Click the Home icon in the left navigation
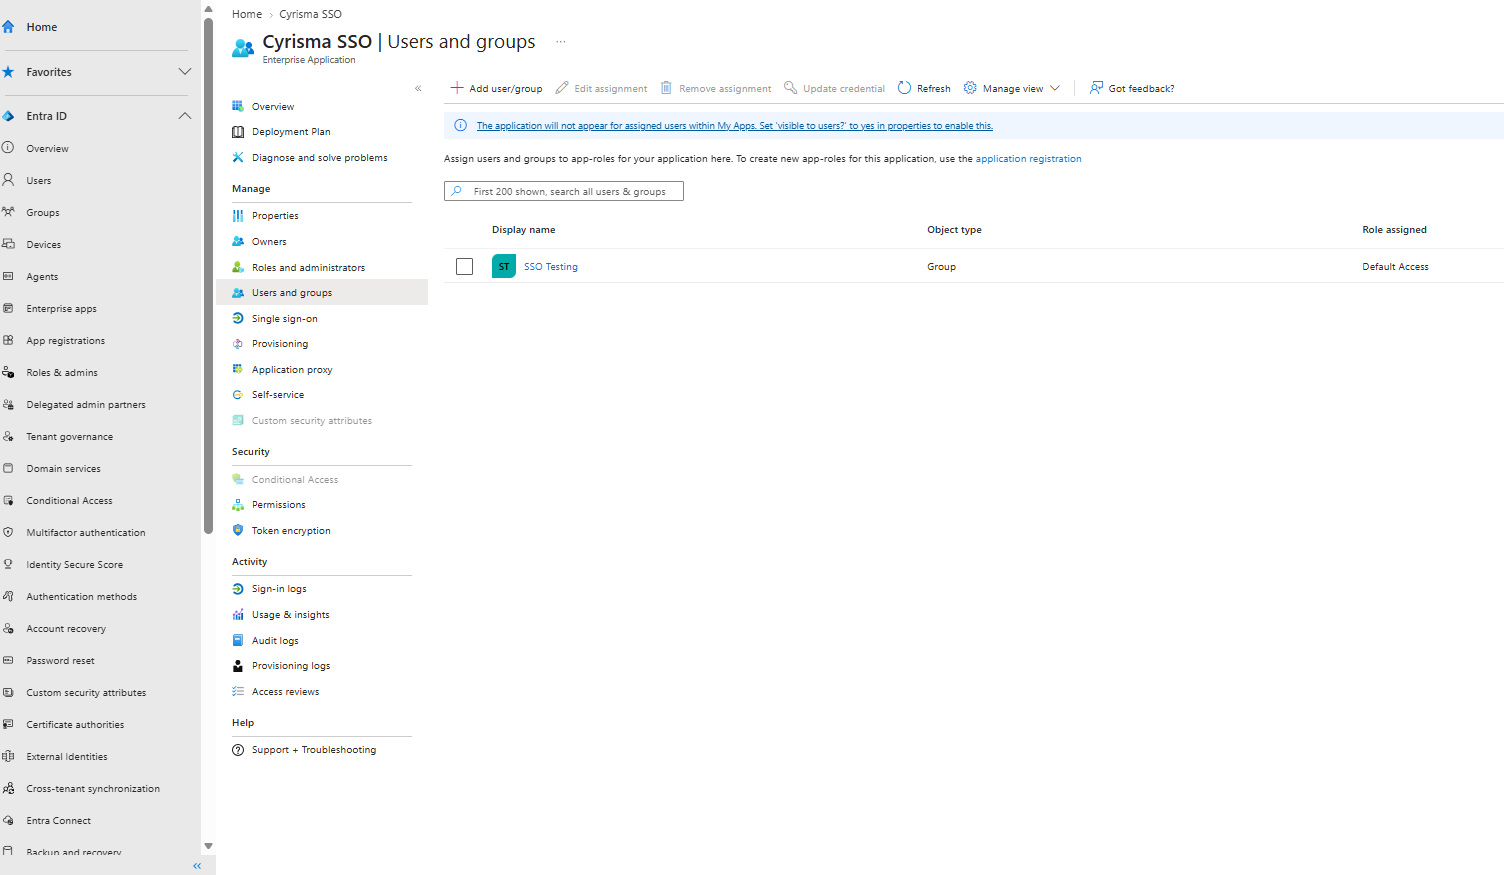This screenshot has width=1504, height=875. pos(8,27)
